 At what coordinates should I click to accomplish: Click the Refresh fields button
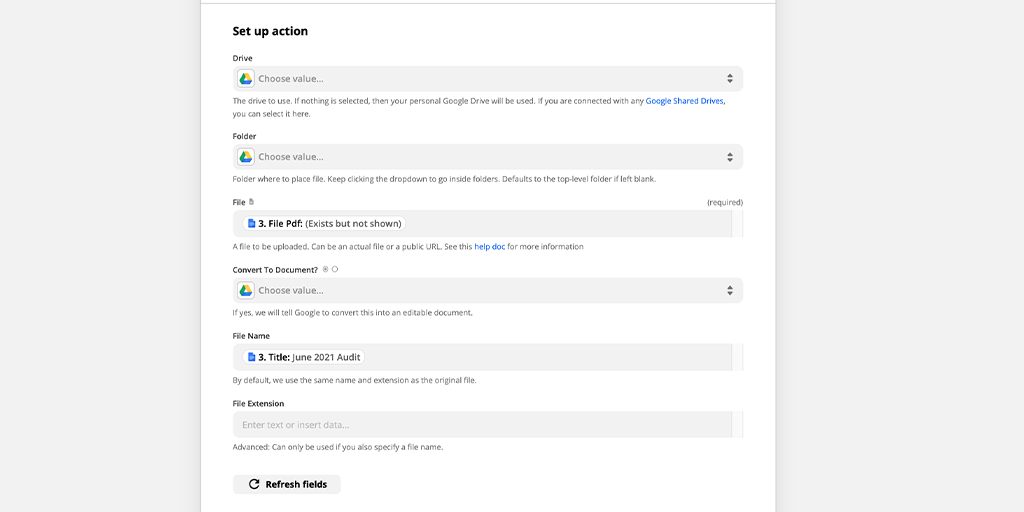point(287,485)
